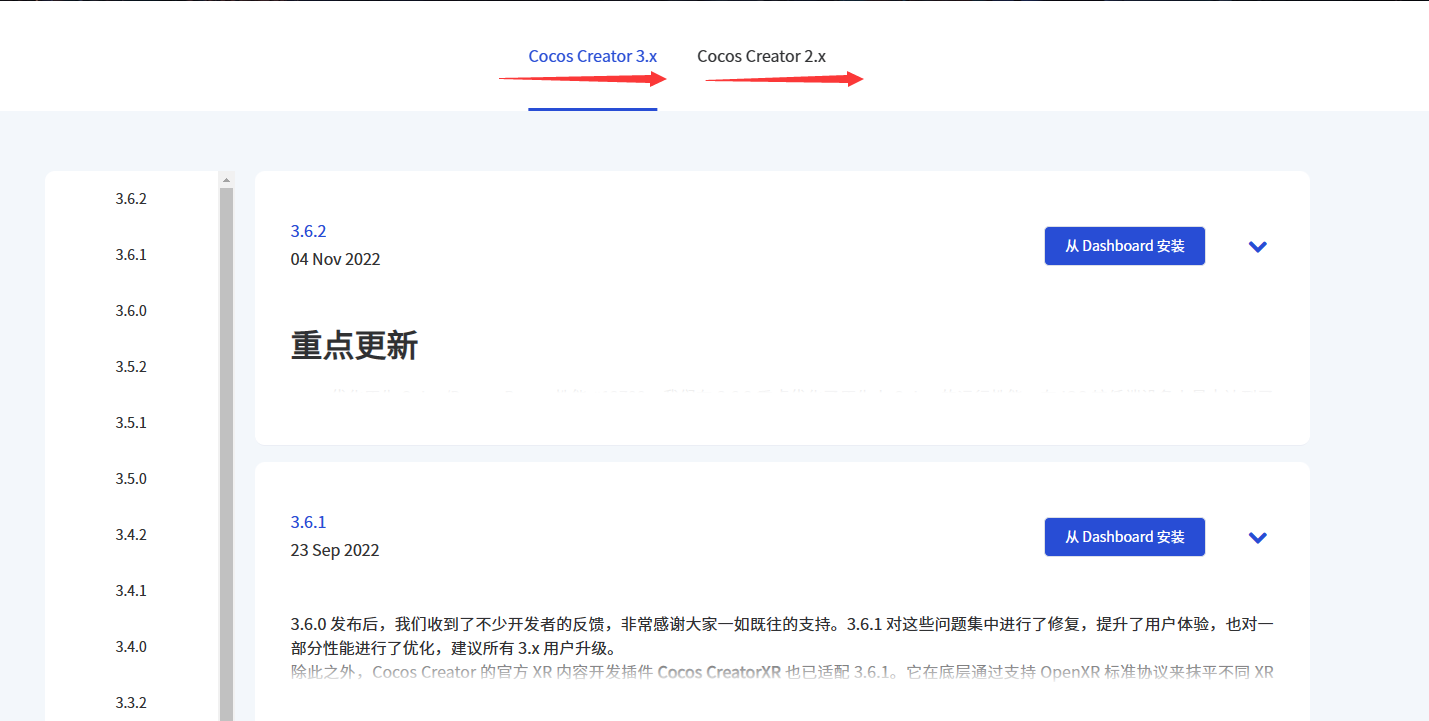Select version 3.4.1 in the sidebar
The image size is (1429, 721).
coord(131,590)
